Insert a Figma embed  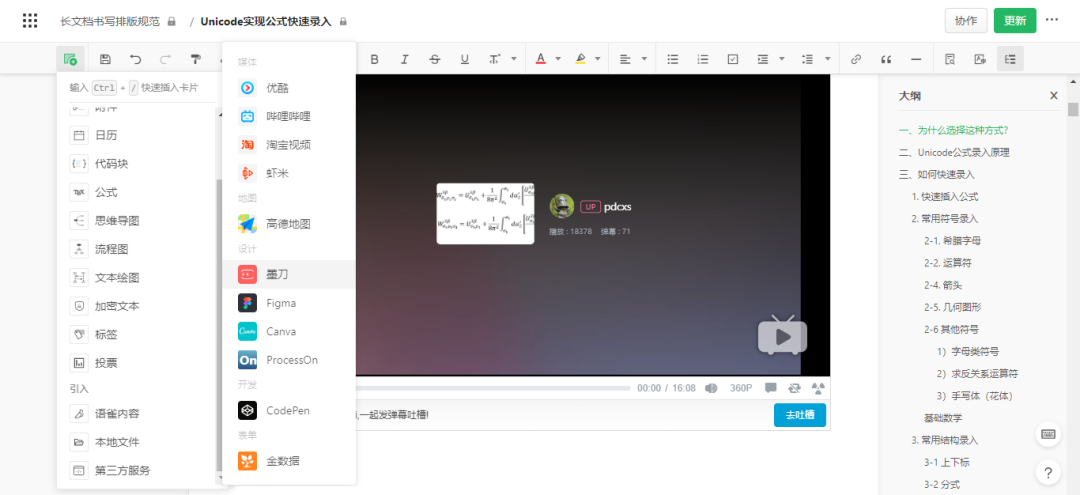[289, 303]
